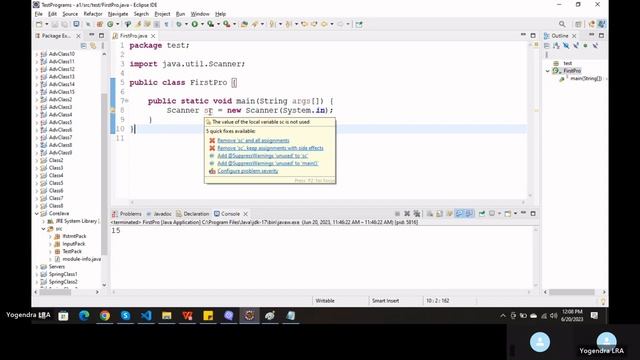This screenshot has width=640, height=360.
Task: Click the New file toolbar icon
Action: coord(39,24)
